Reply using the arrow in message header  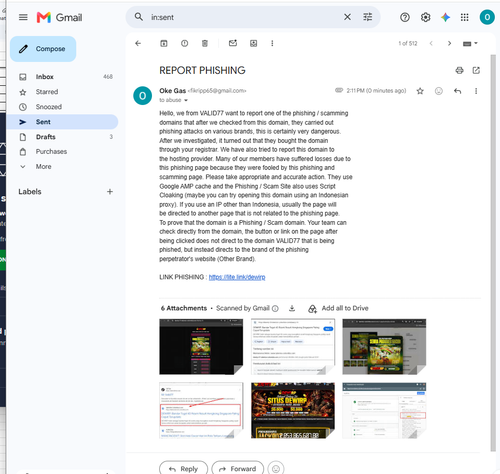click(x=457, y=91)
